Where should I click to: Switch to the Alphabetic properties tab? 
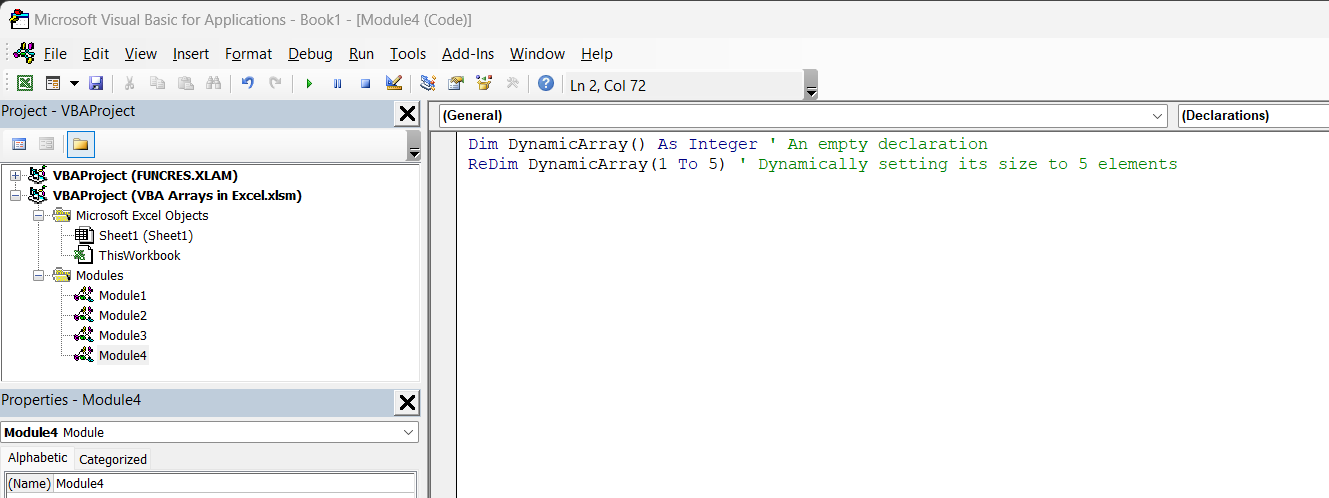[38, 458]
